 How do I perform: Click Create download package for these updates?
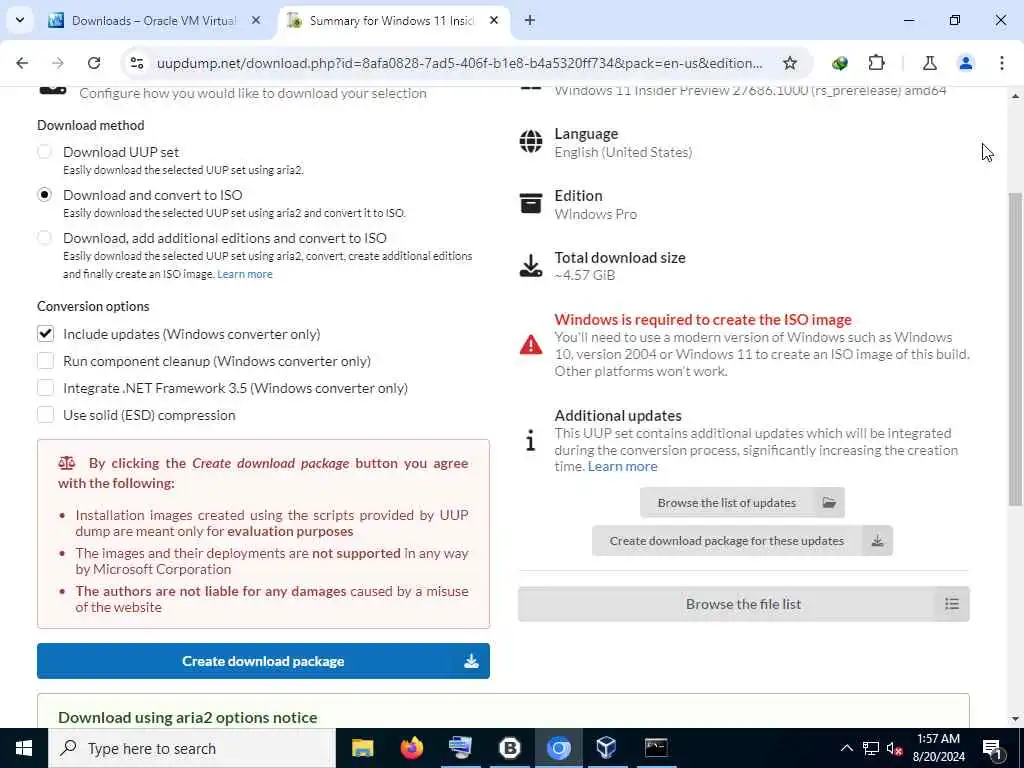[742, 541]
